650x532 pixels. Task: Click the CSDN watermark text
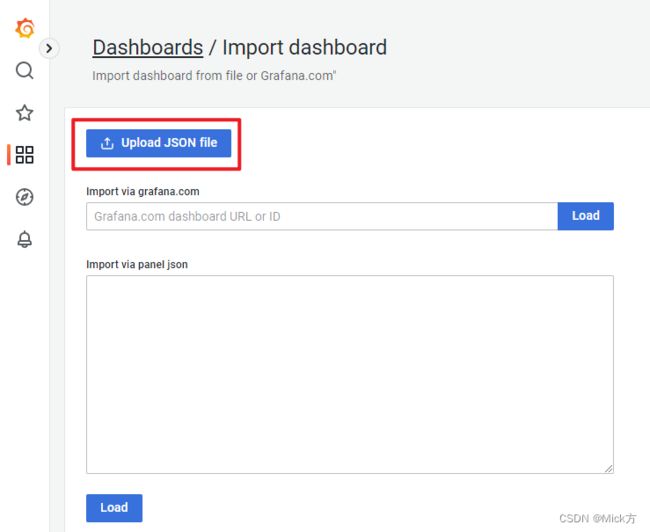[597, 518]
